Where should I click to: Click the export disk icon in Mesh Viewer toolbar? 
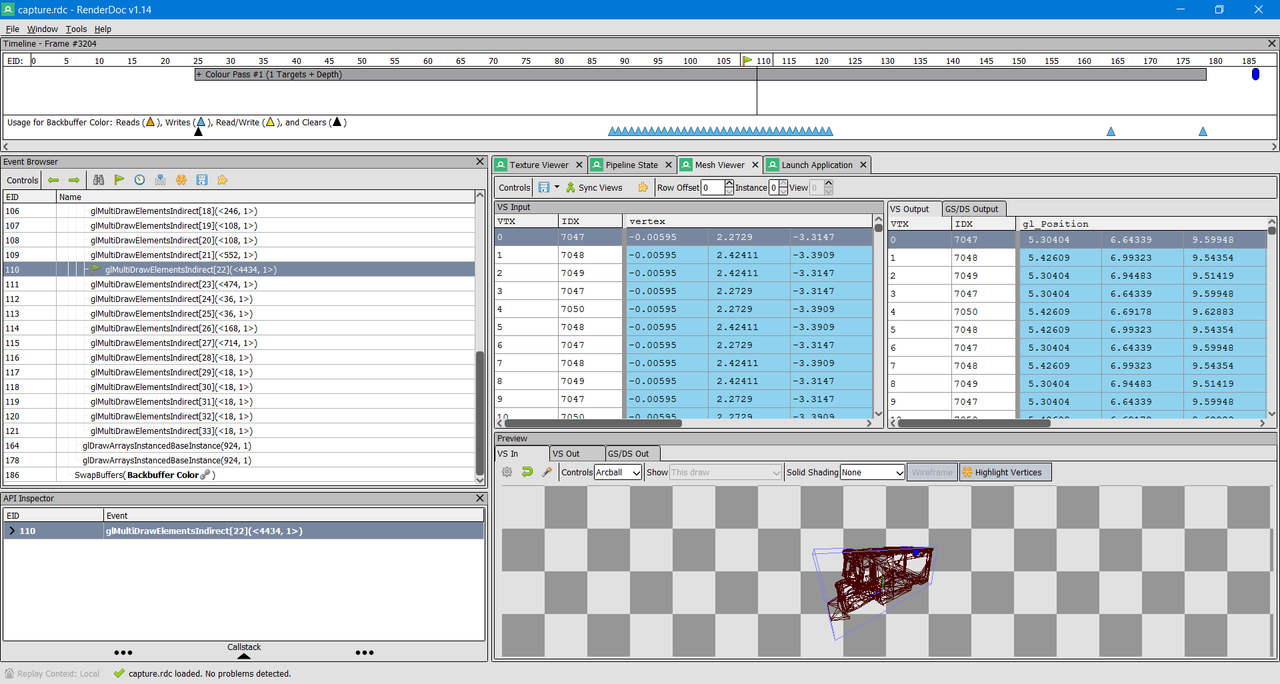point(544,187)
